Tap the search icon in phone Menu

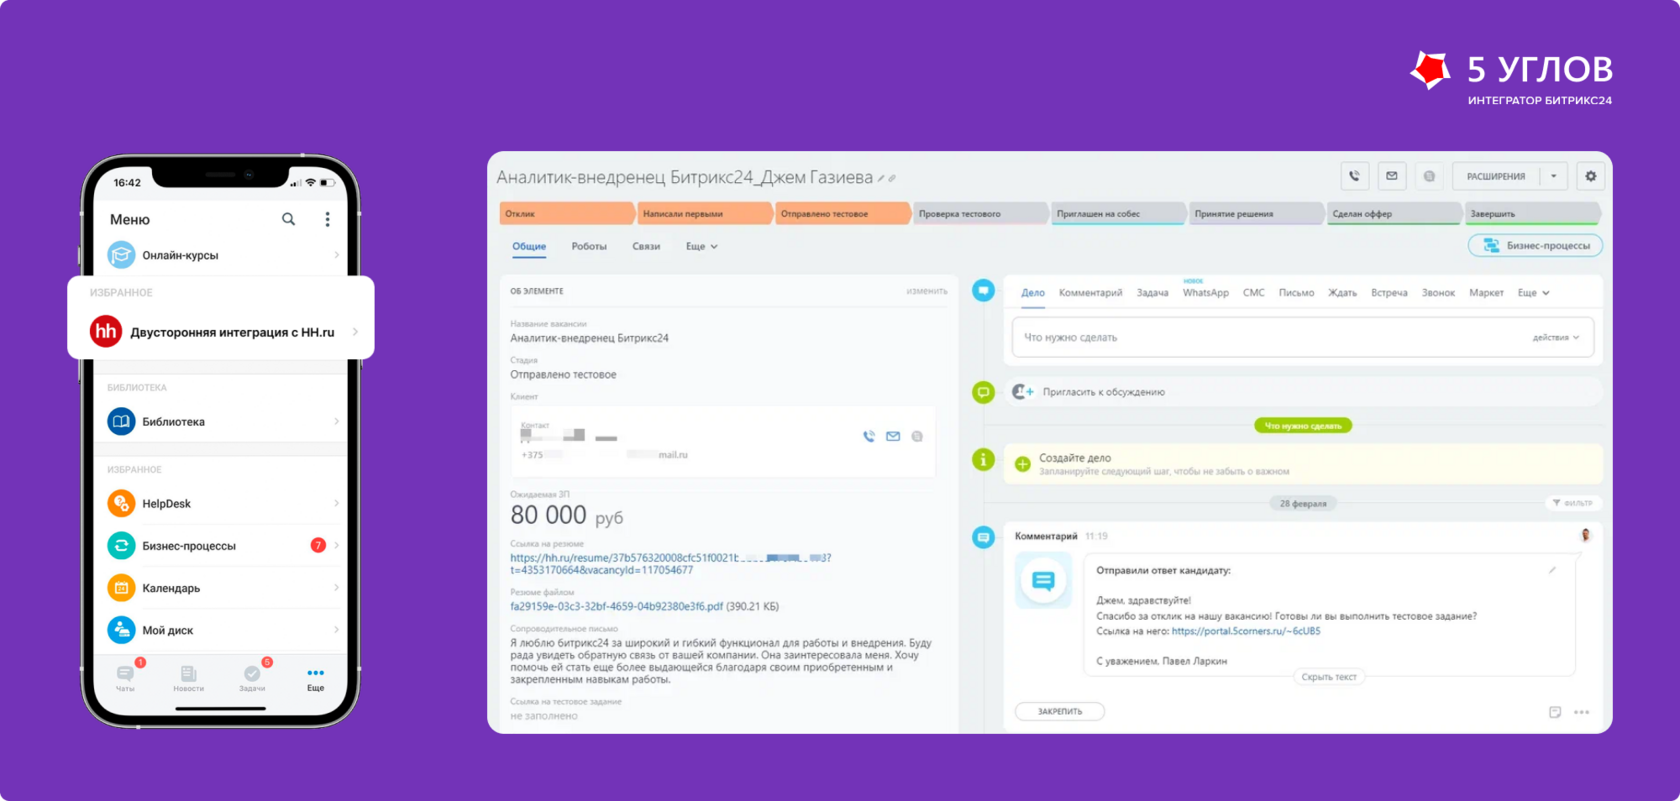click(x=288, y=219)
